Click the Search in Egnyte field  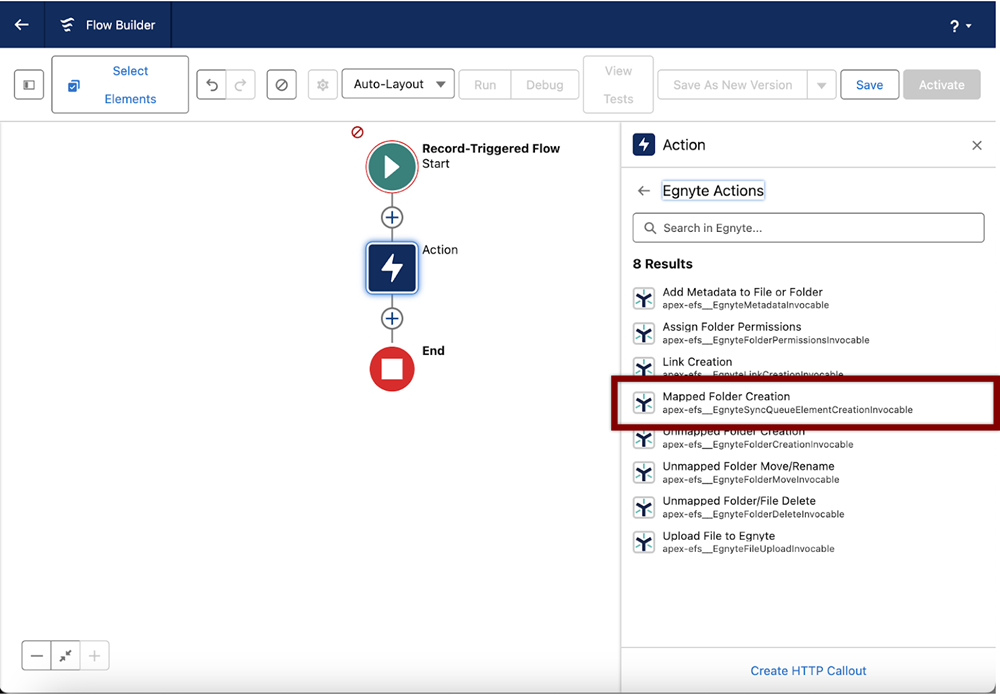pyautogui.click(x=808, y=228)
